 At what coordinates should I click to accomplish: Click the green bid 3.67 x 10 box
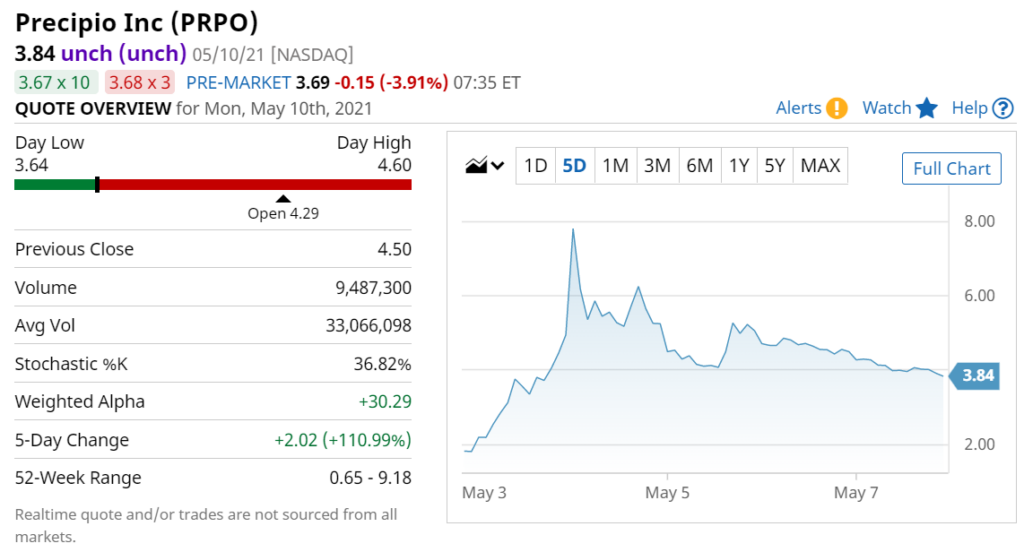[x=55, y=82]
